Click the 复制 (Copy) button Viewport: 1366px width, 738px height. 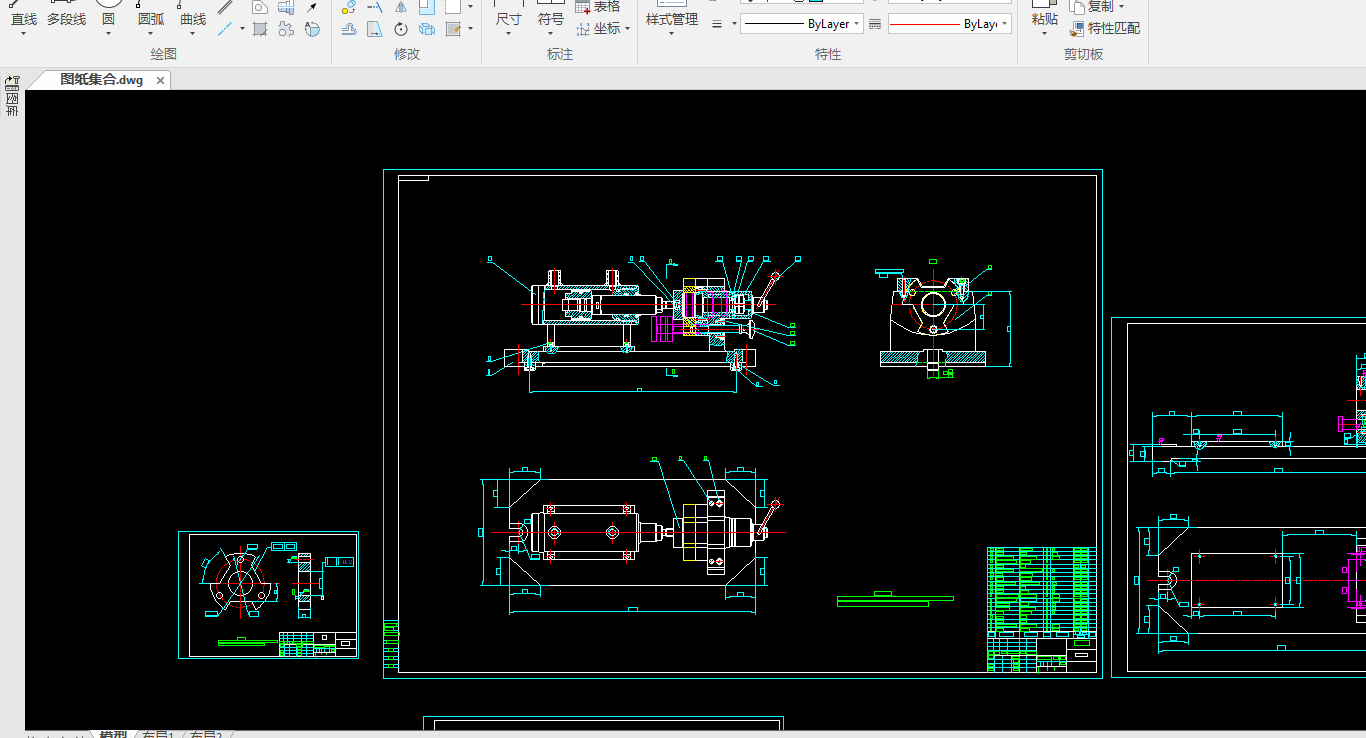1100,7
